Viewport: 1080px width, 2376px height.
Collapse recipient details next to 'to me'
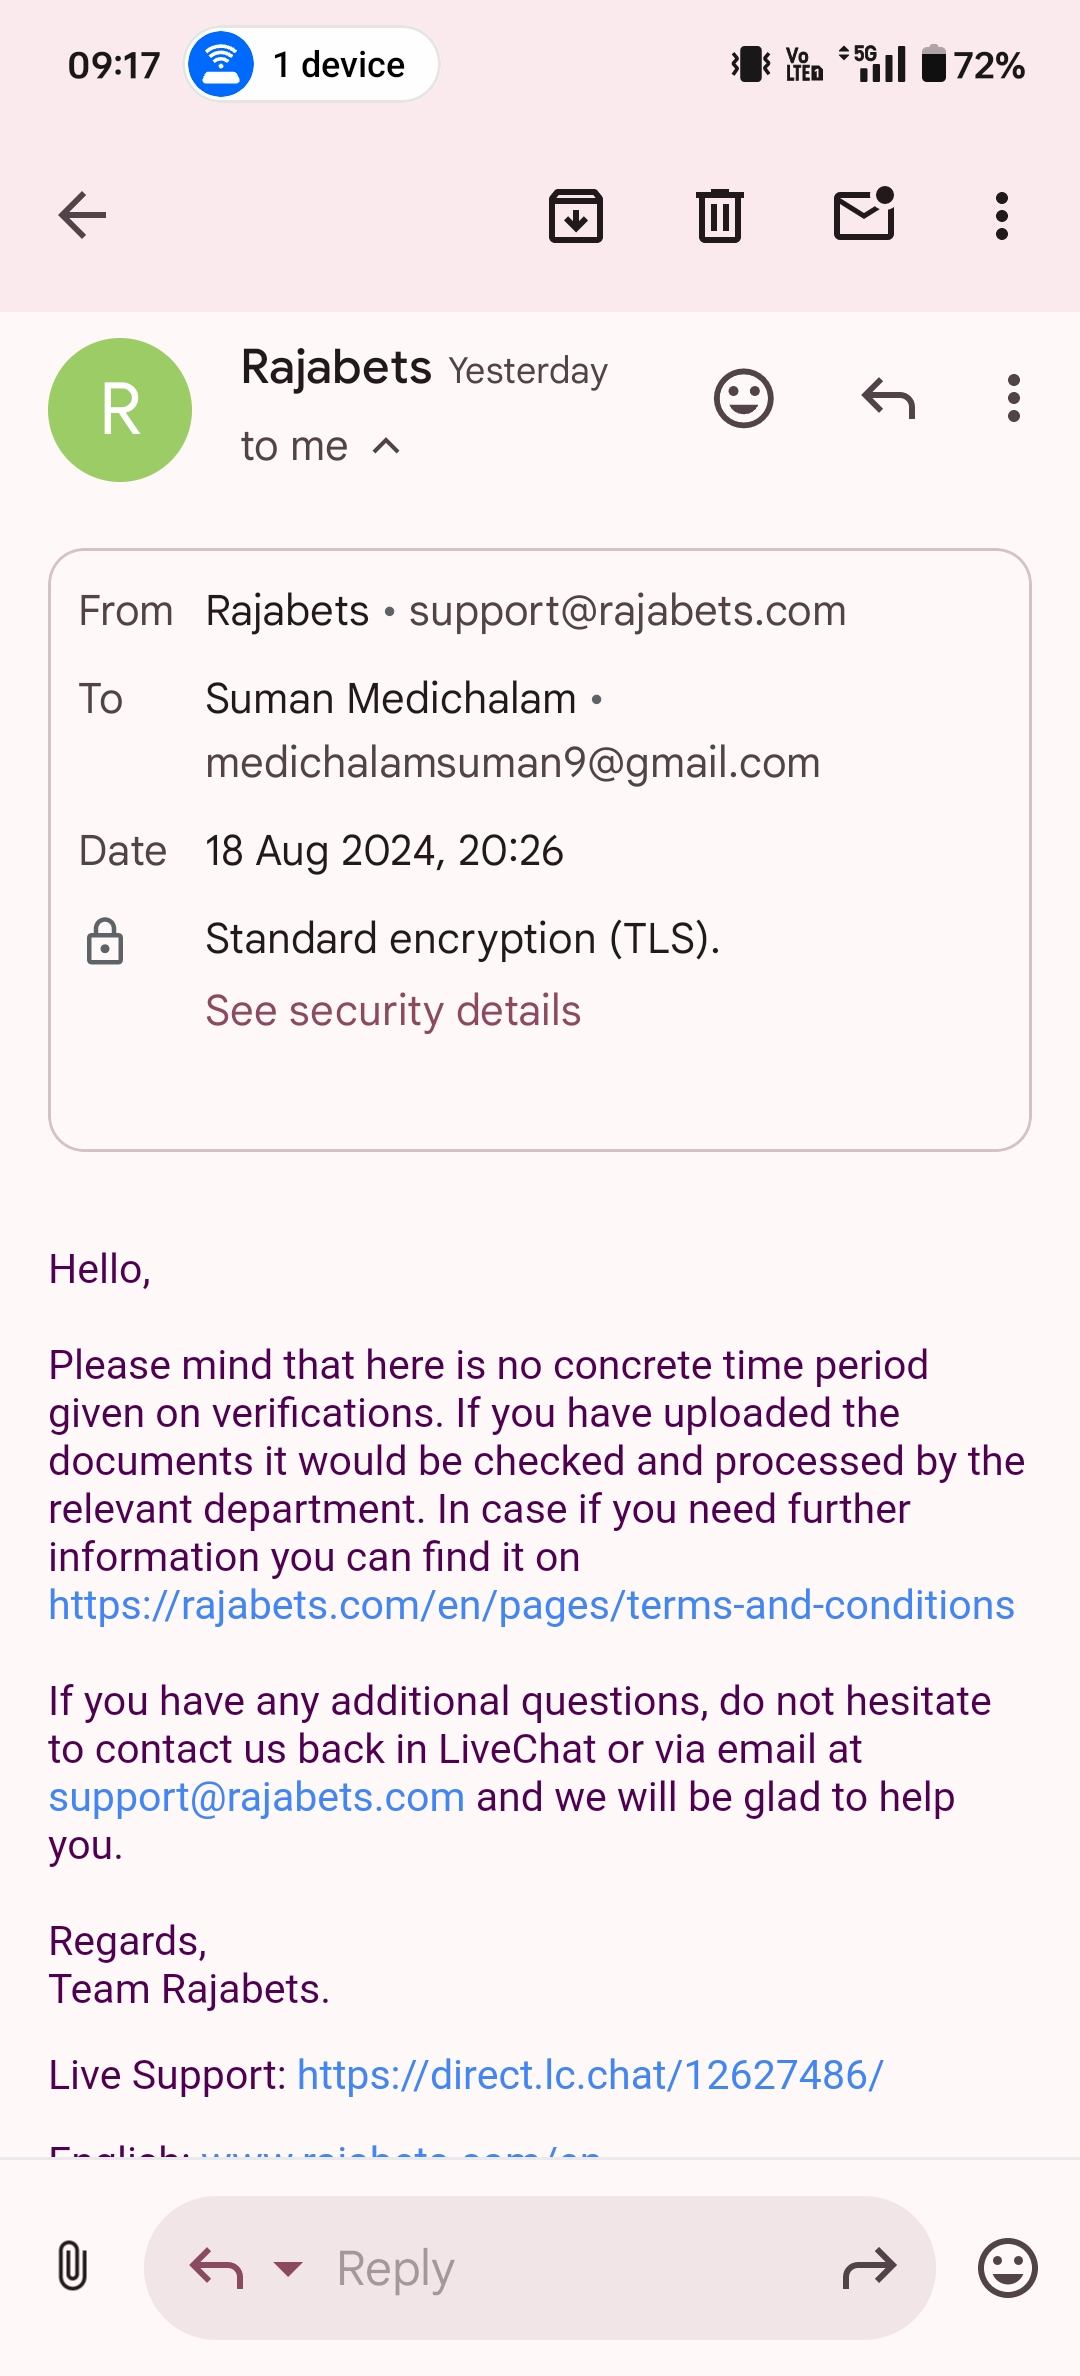[x=386, y=447]
